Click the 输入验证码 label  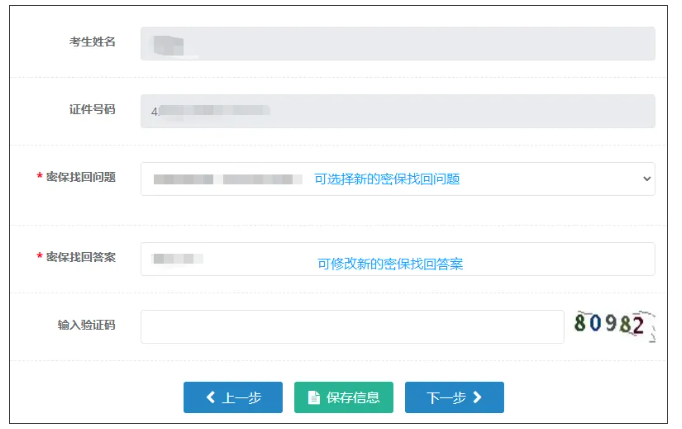coord(87,325)
